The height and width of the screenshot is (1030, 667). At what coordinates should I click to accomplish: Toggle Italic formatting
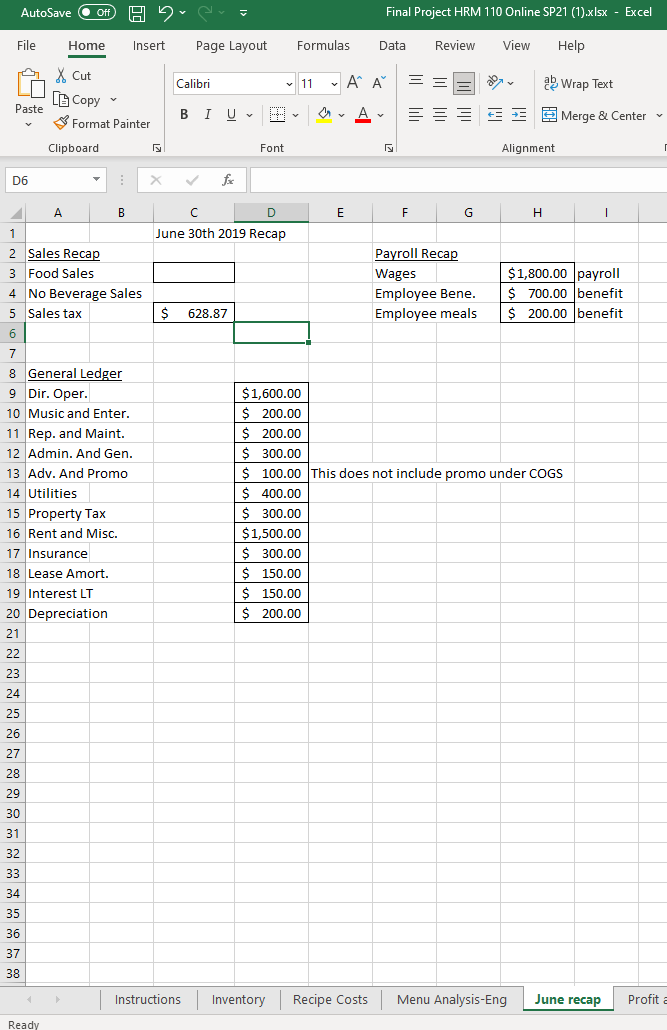point(208,115)
